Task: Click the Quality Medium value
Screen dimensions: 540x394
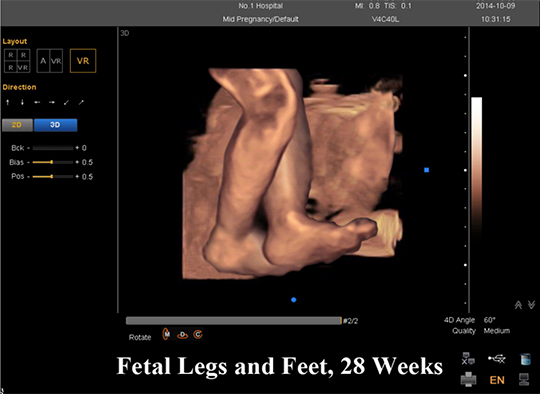Action: click(x=497, y=331)
